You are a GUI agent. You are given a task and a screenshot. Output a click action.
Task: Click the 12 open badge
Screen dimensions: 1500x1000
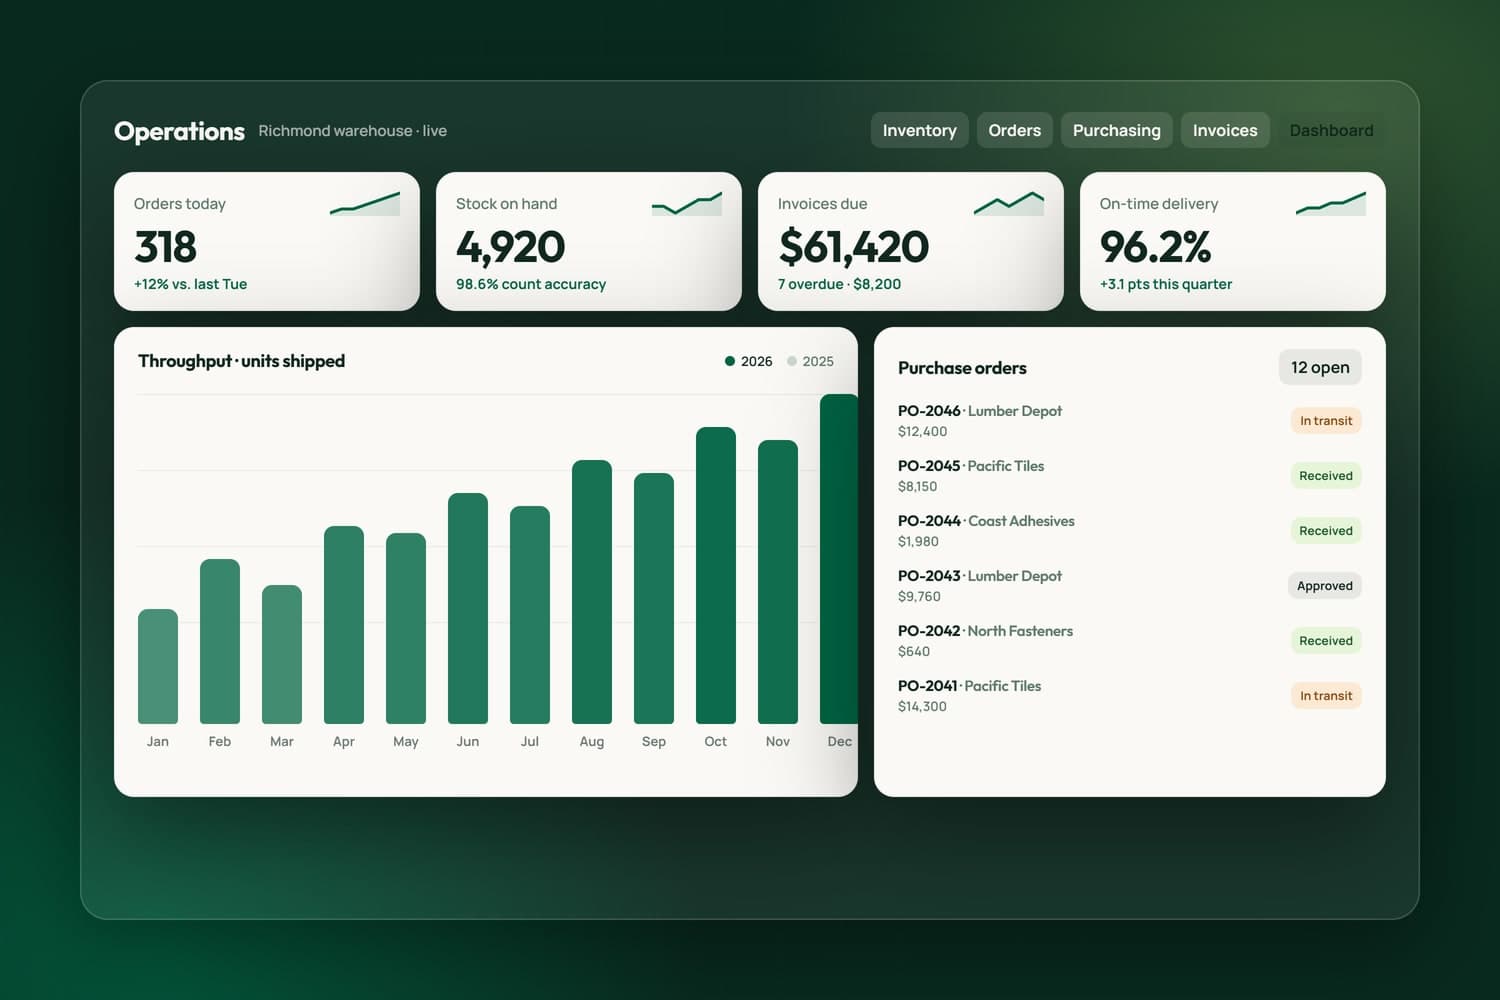[x=1320, y=367]
